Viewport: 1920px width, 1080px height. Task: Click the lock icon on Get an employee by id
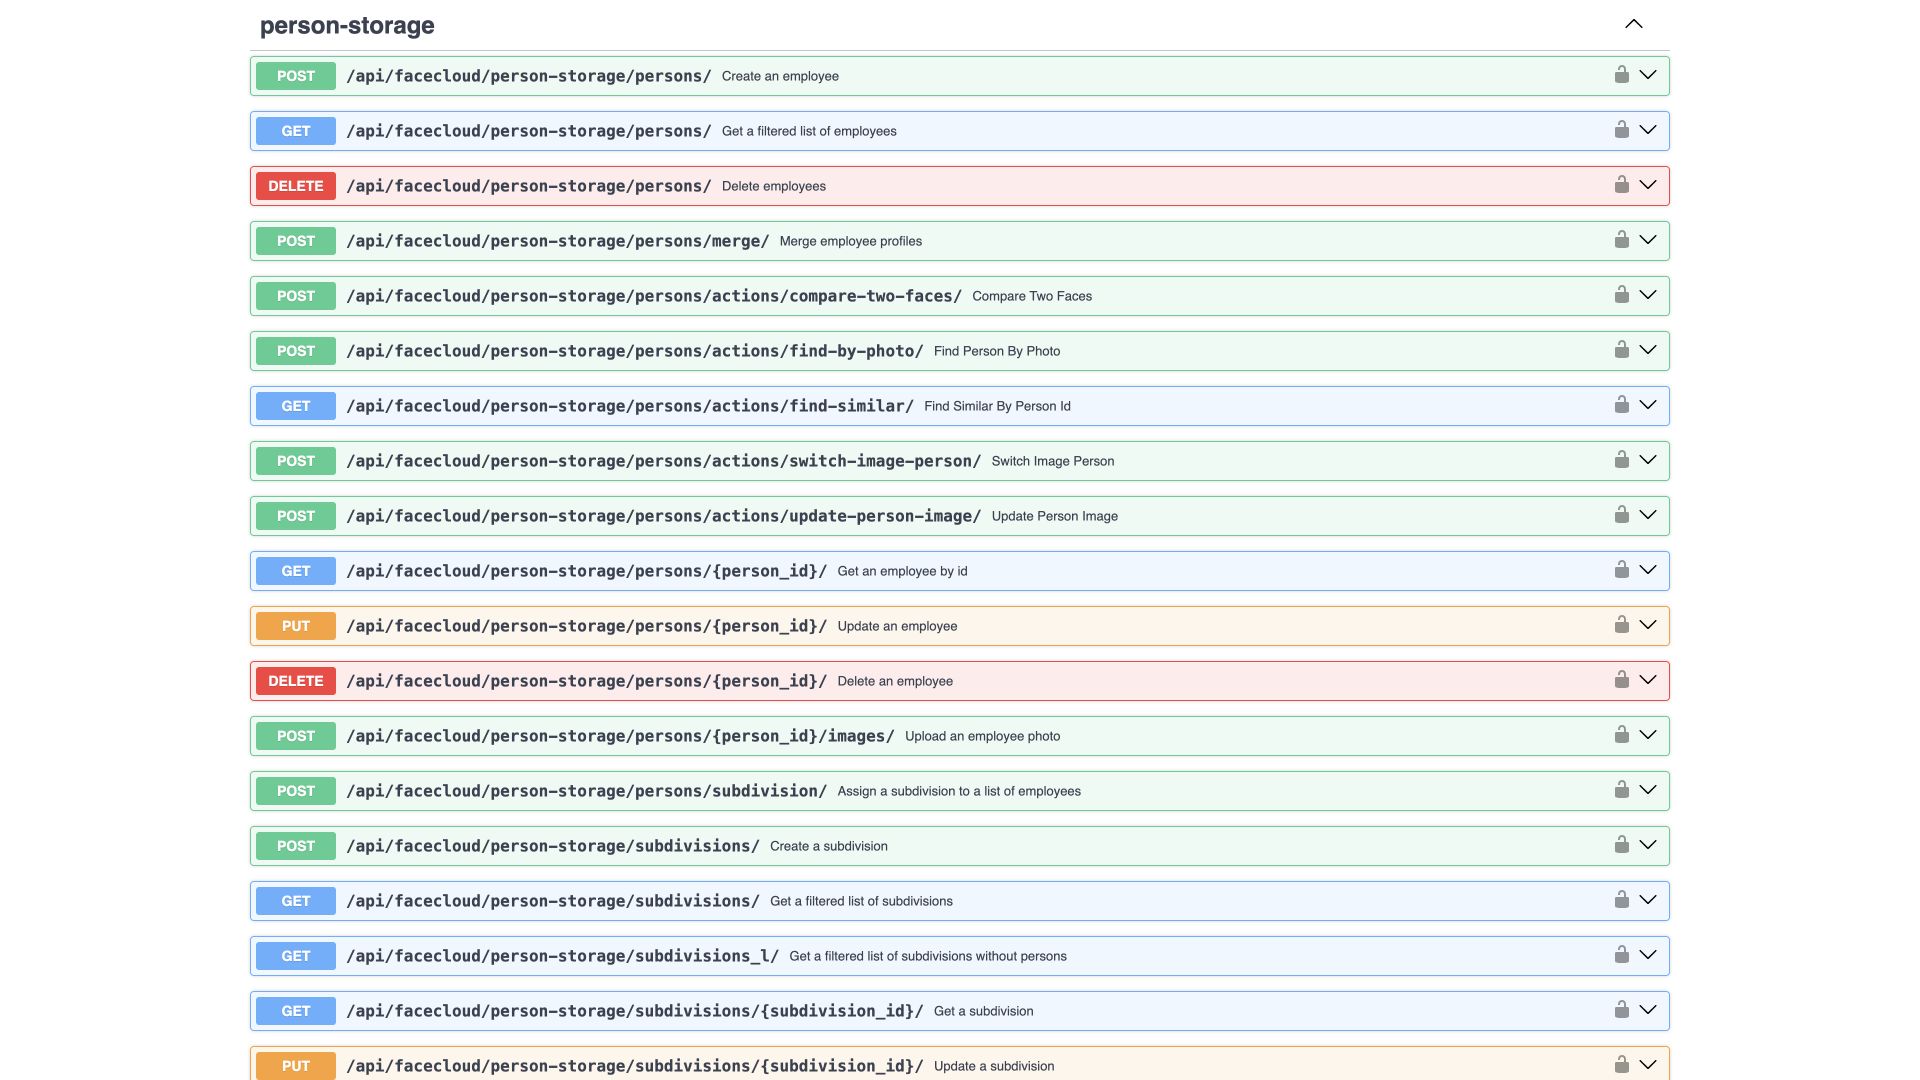point(1621,570)
